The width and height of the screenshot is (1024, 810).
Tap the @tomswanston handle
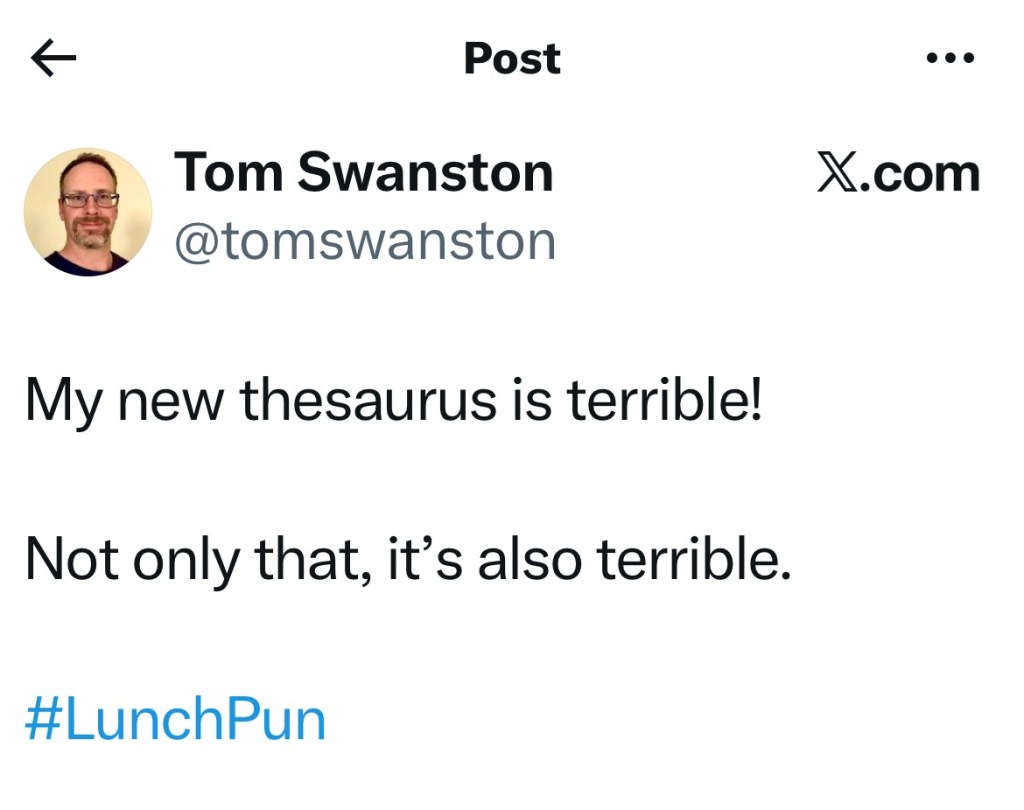click(365, 241)
